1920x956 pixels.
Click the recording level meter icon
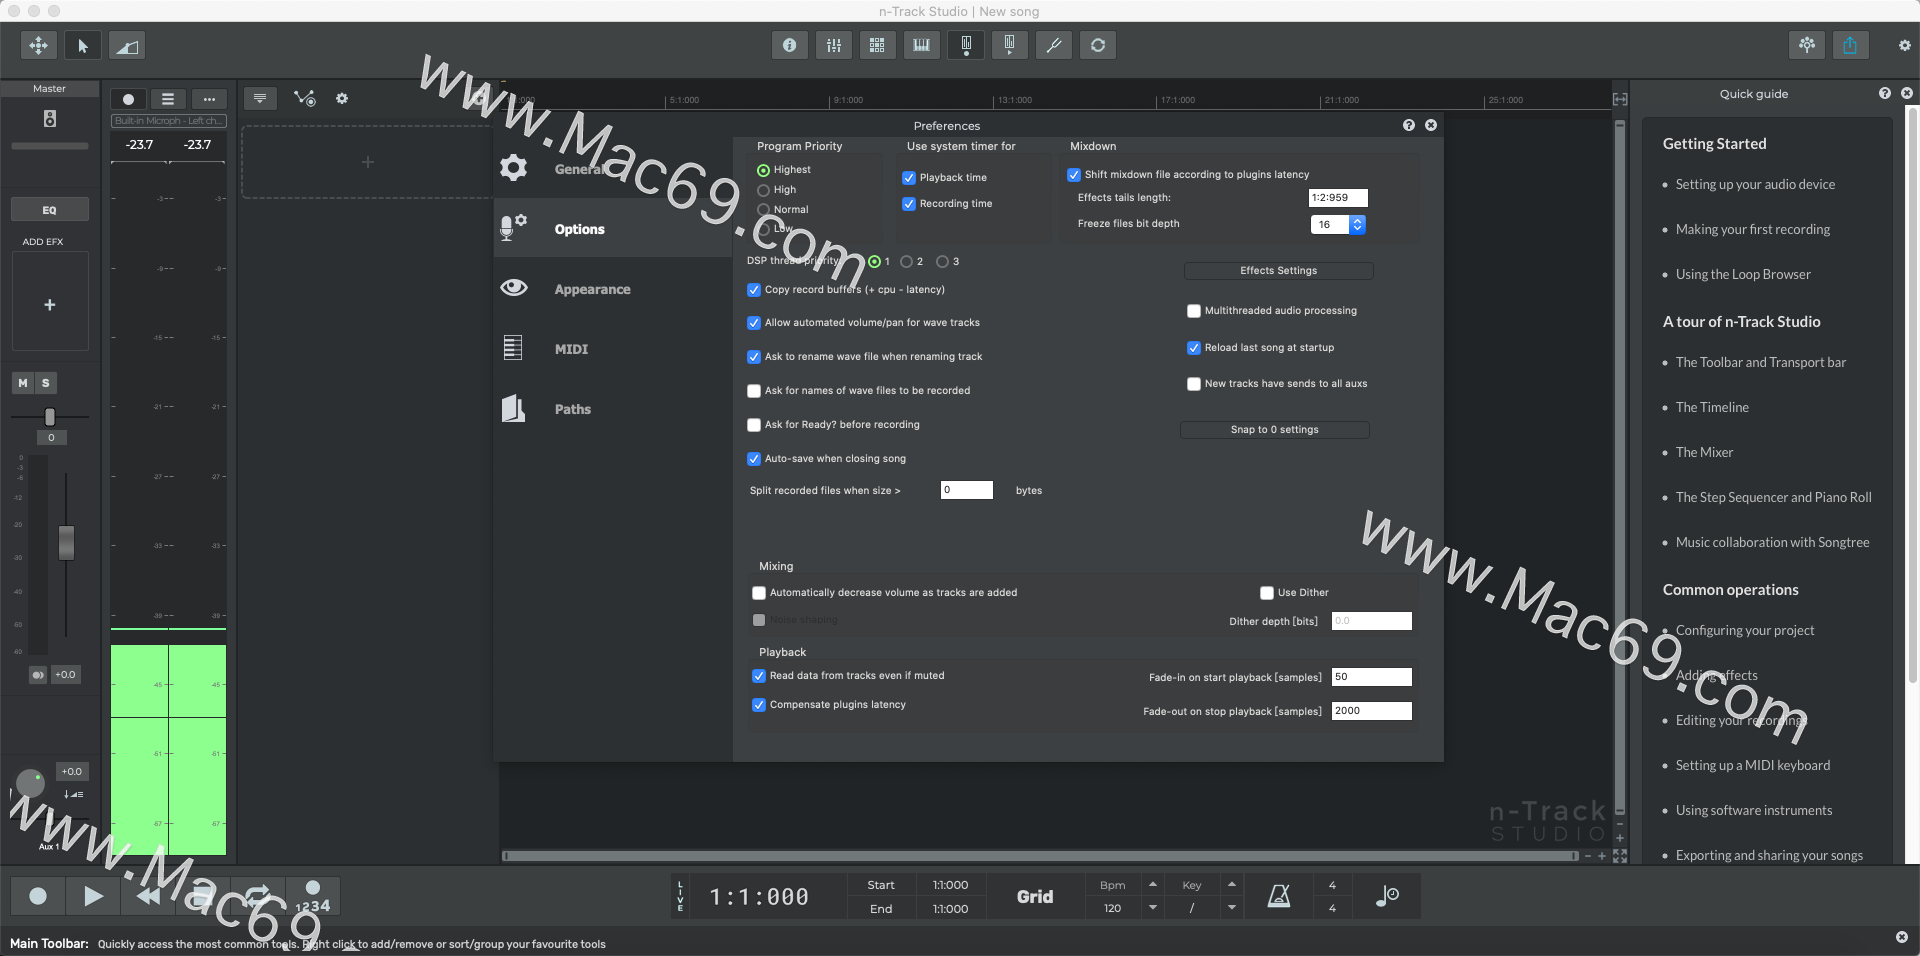pyautogui.click(x=965, y=45)
